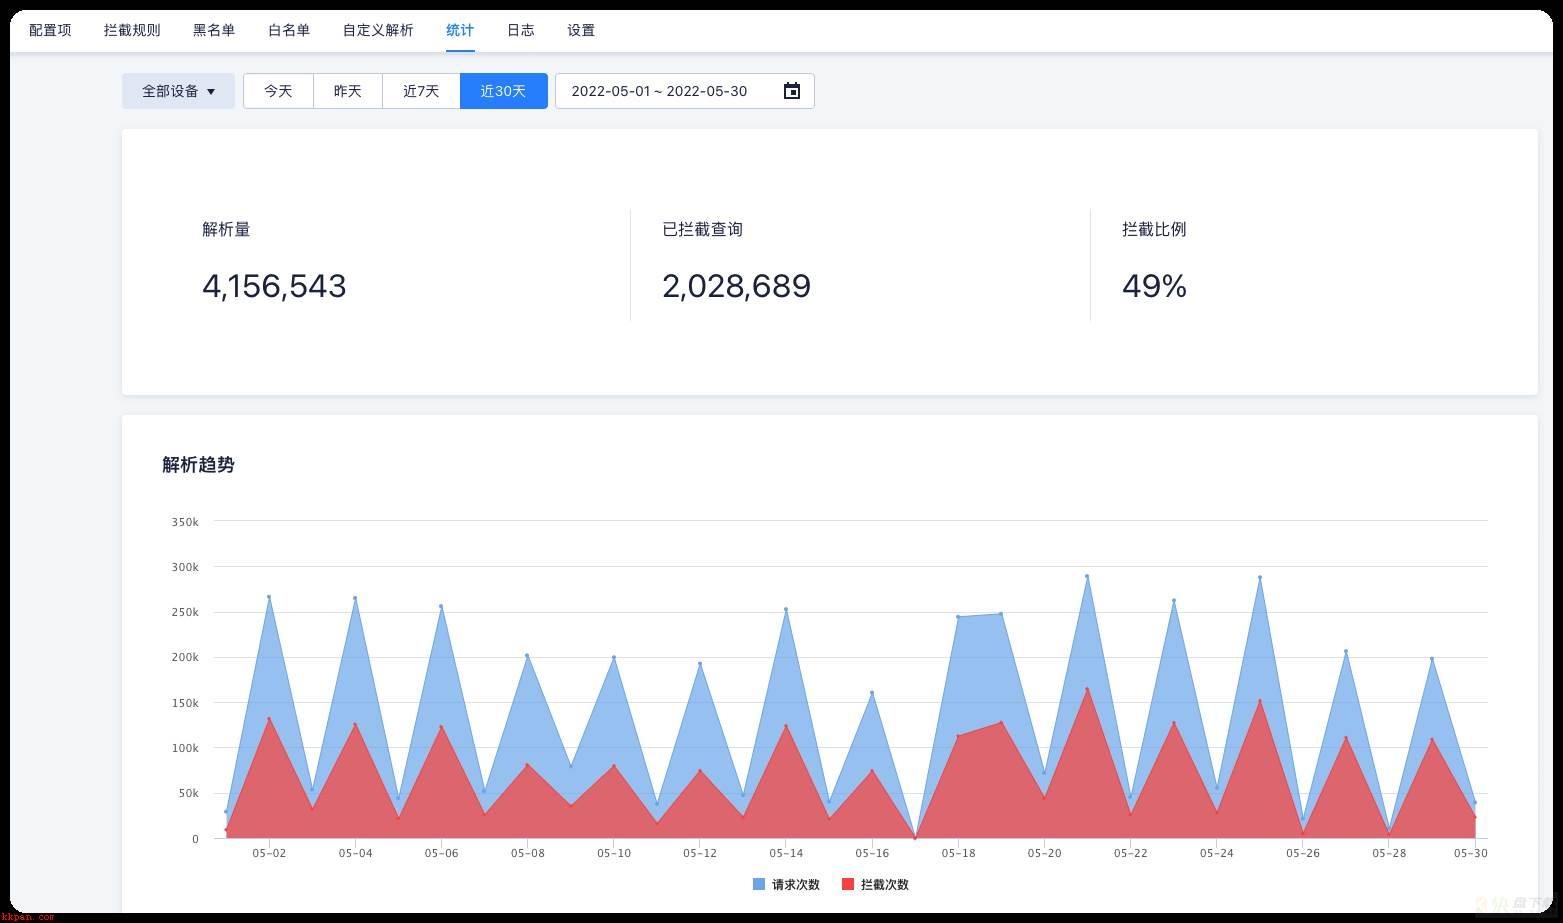This screenshot has width=1563, height=923.
Task: Choose the 昨天 time range button
Action: [x=348, y=91]
